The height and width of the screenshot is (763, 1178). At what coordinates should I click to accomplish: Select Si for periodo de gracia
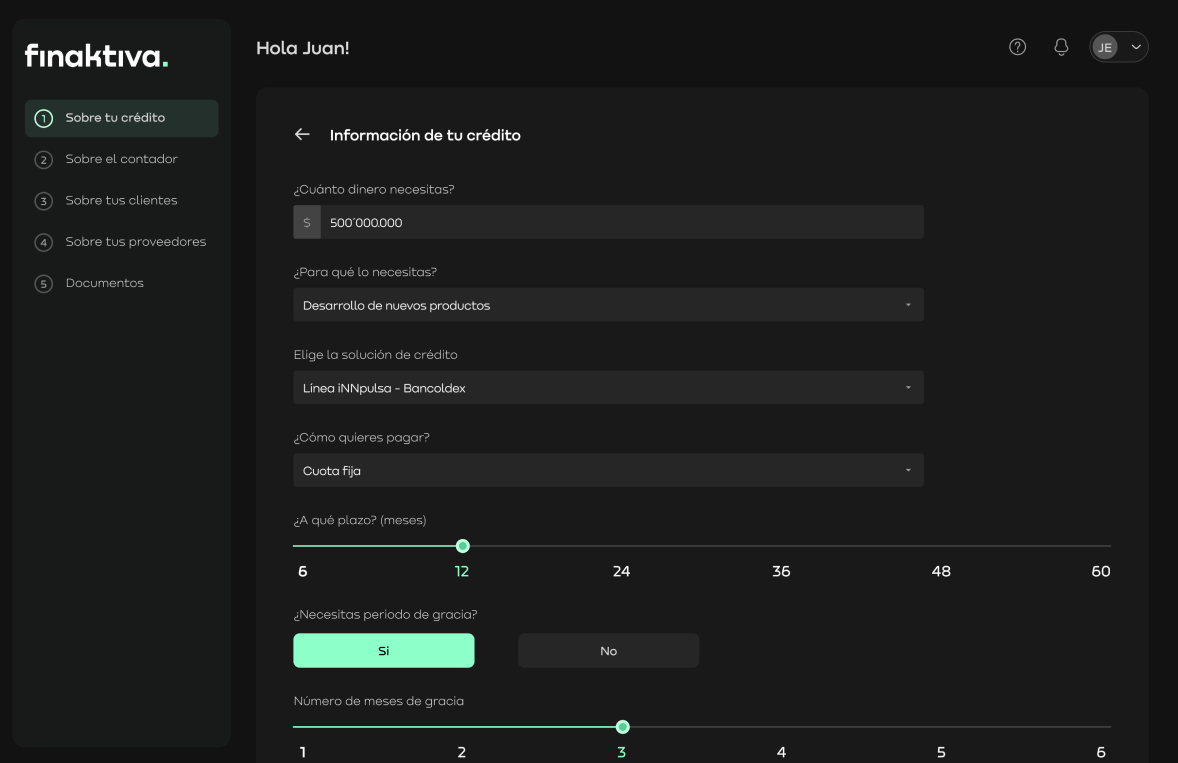[x=384, y=650]
